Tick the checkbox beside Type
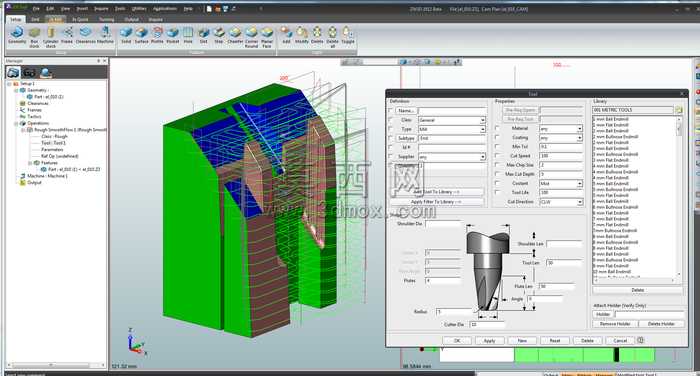Viewport: 700px width, 376px height. (391, 129)
